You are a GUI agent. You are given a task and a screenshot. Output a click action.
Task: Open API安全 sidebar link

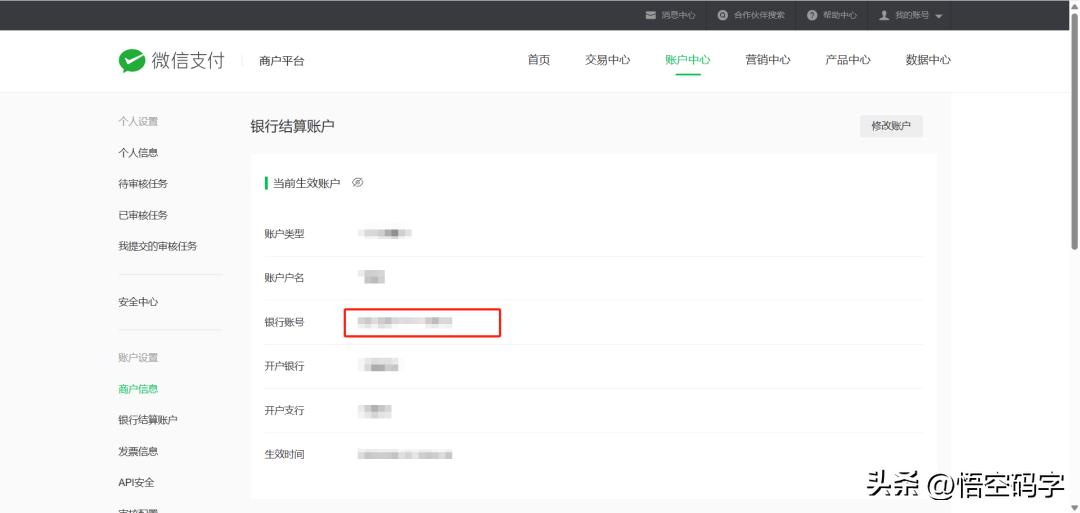coord(136,482)
